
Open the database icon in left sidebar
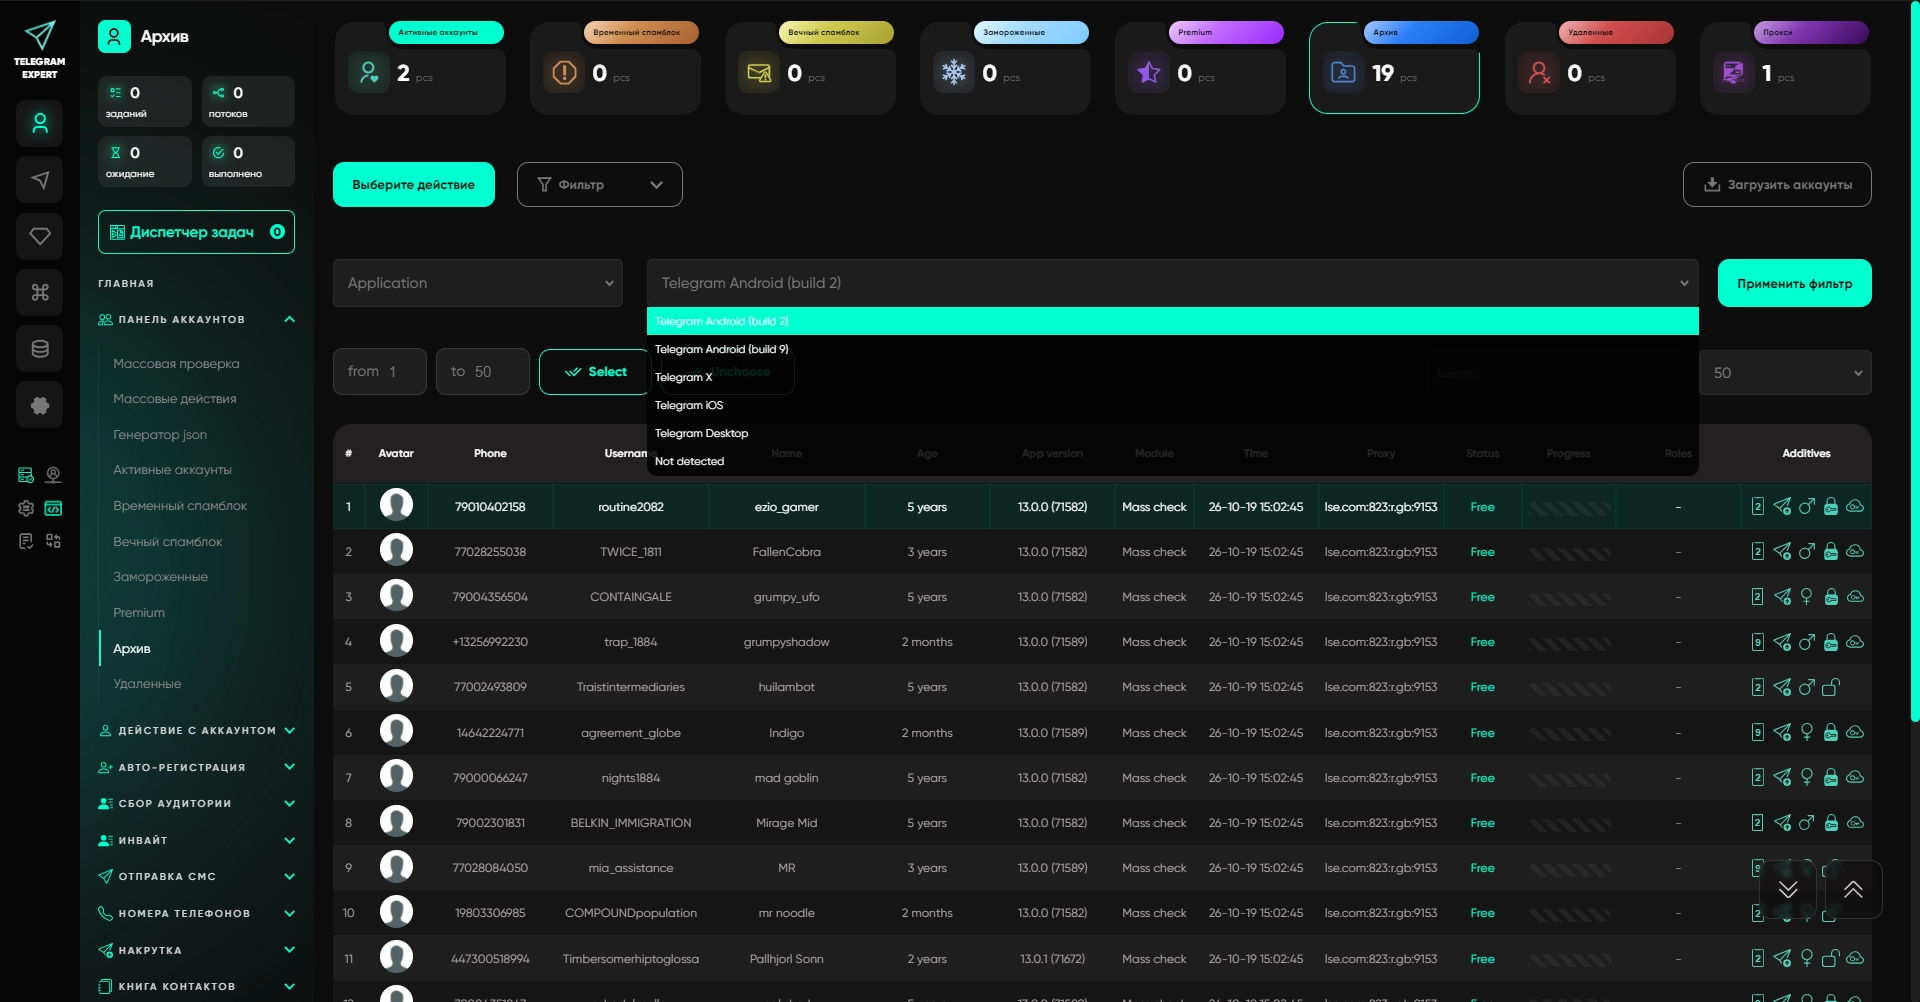40,349
